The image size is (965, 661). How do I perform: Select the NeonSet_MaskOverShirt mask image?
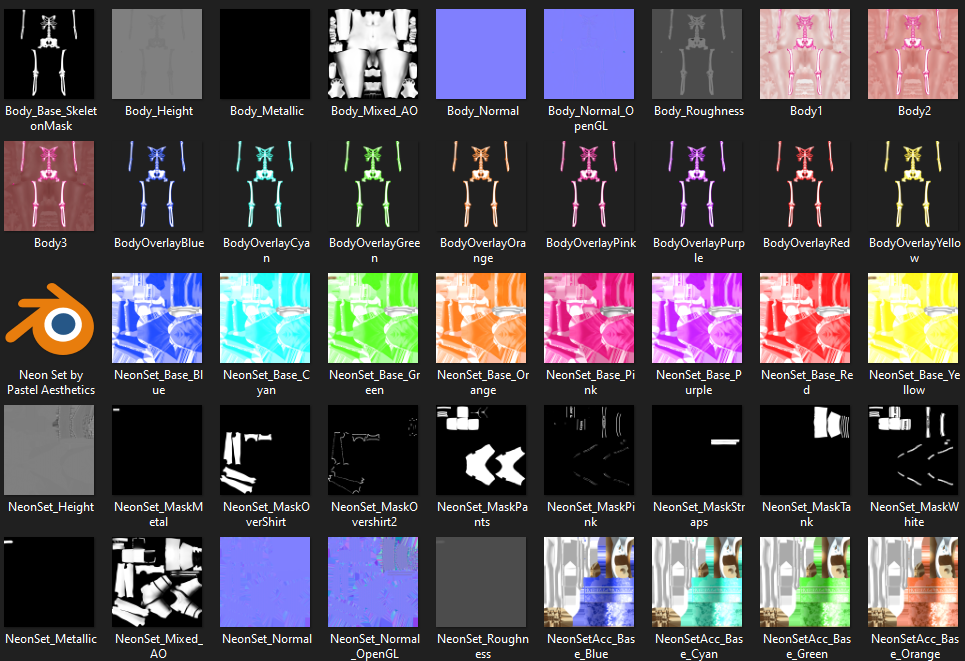[265, 450]
